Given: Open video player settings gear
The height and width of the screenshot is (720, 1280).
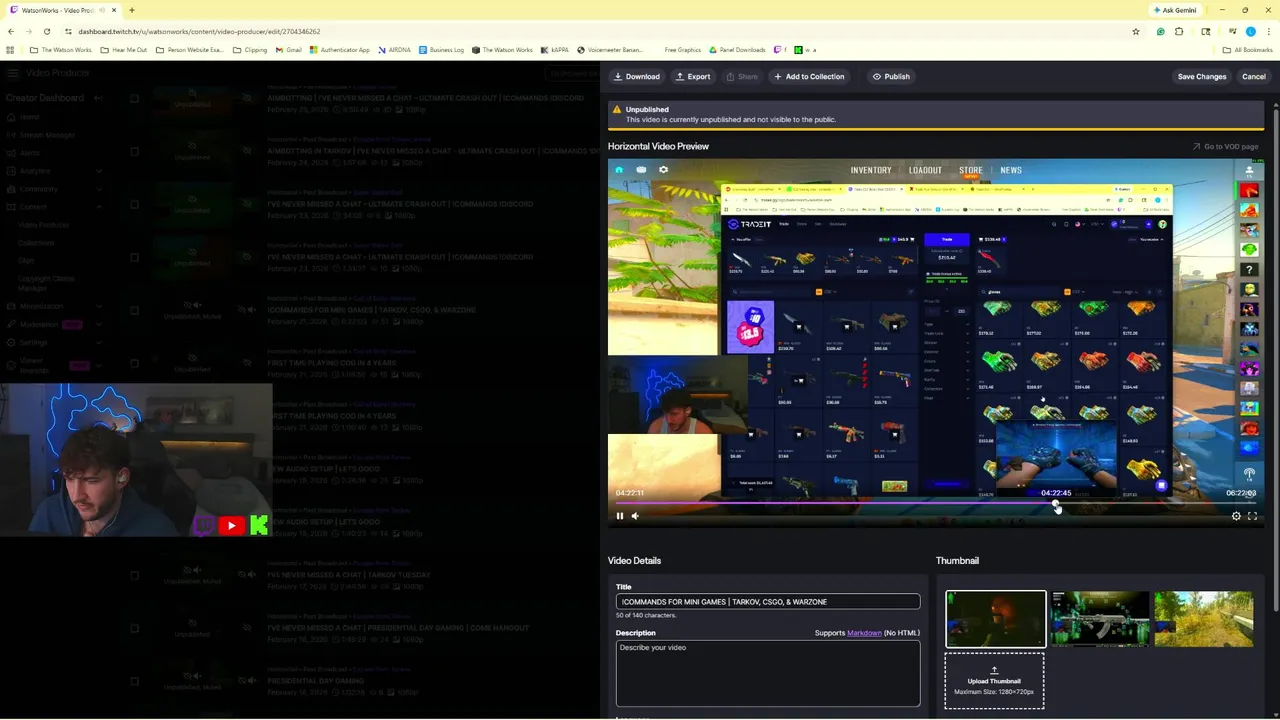Looking at the screenshot, I should click(x=1236, y=516).
